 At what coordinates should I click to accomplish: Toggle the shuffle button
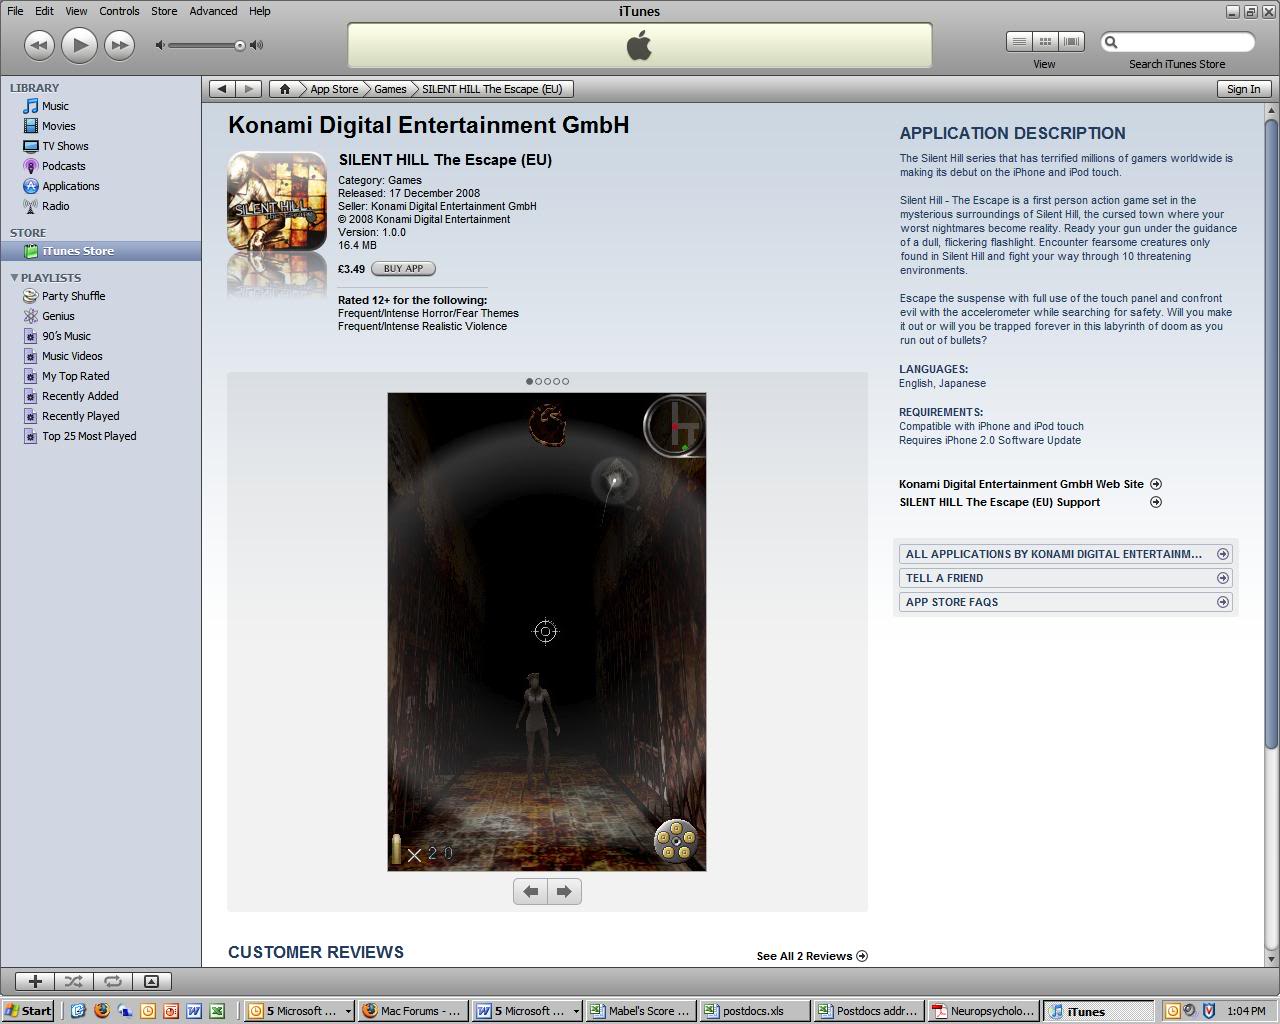[74, 981]
